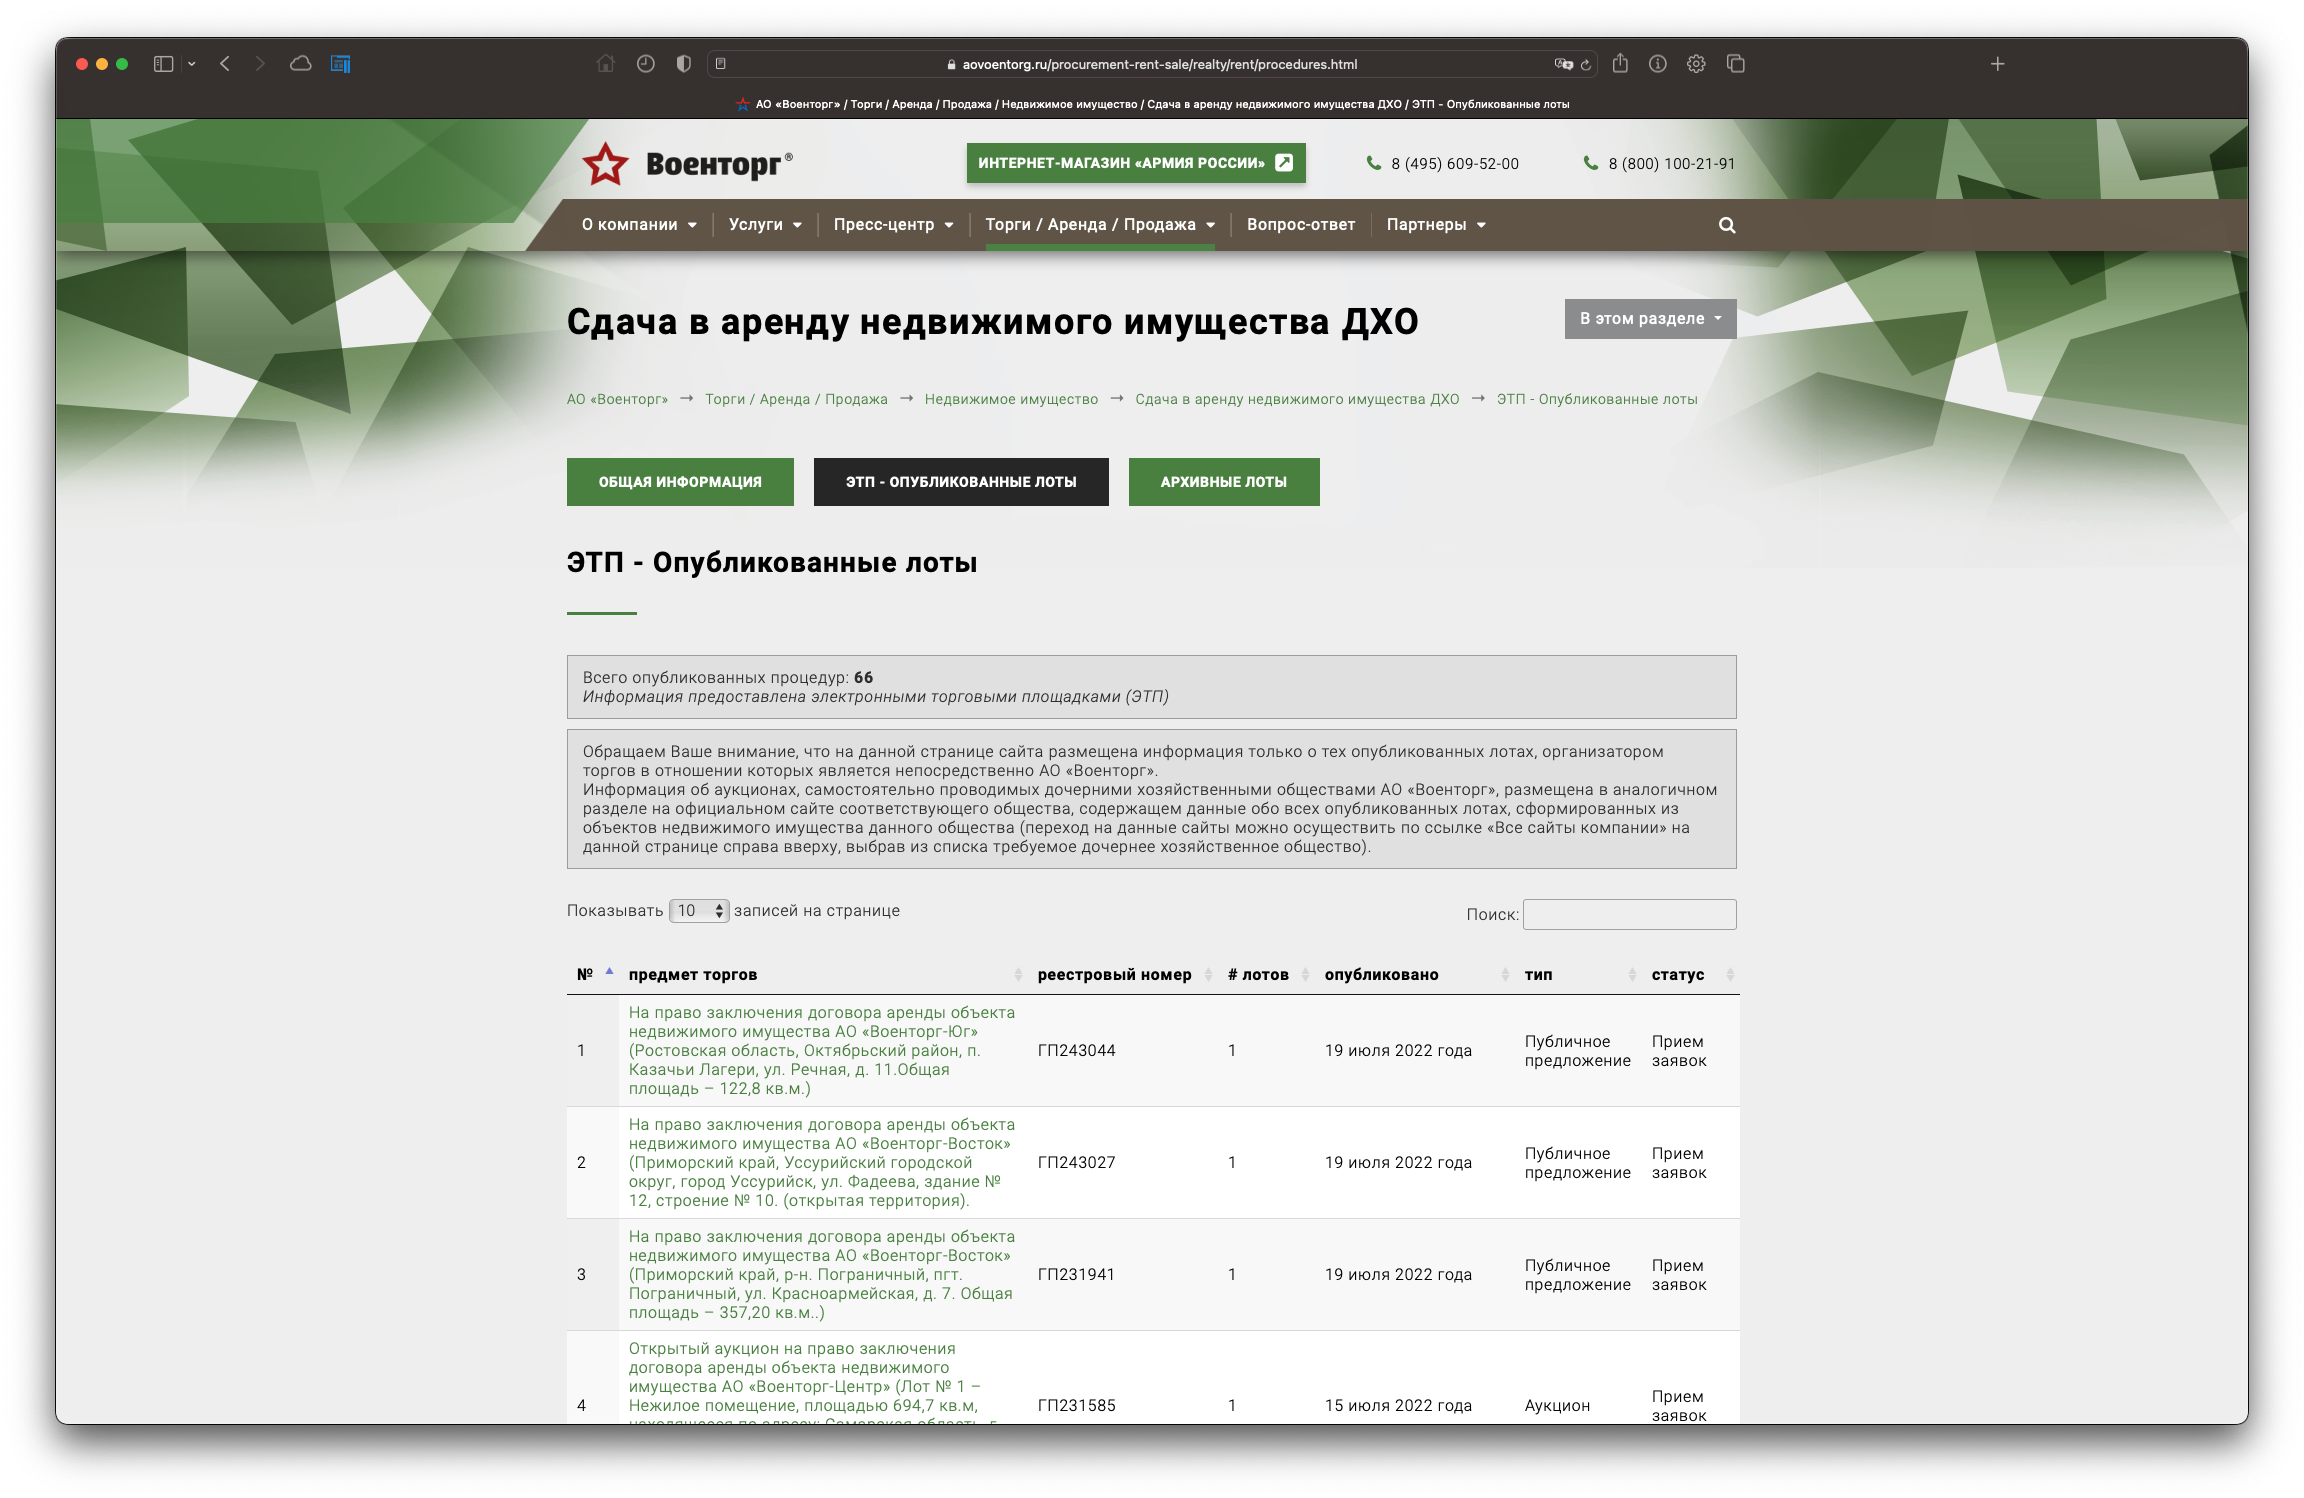Click registry number ГП231941
2304x1498 pixels.
click(x=1076, y=1275)
